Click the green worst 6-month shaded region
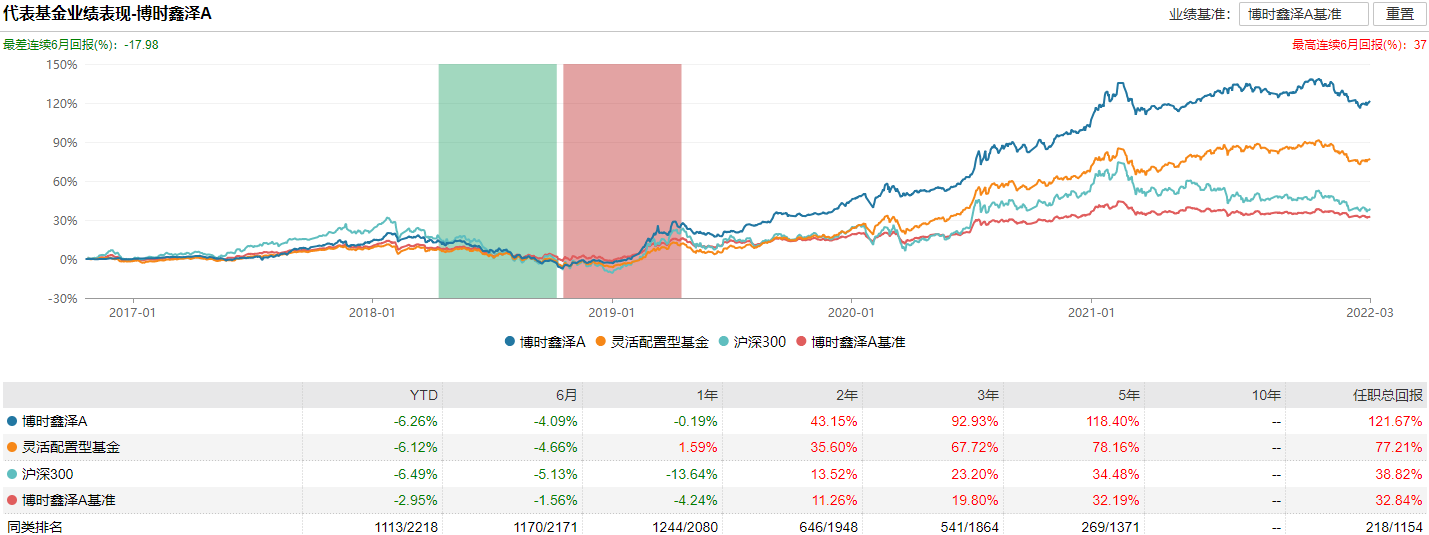 [497, 181]
